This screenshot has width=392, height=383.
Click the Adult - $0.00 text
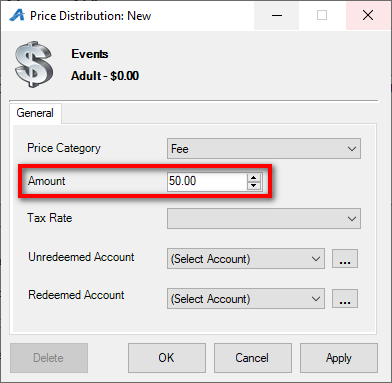[105, 76]
